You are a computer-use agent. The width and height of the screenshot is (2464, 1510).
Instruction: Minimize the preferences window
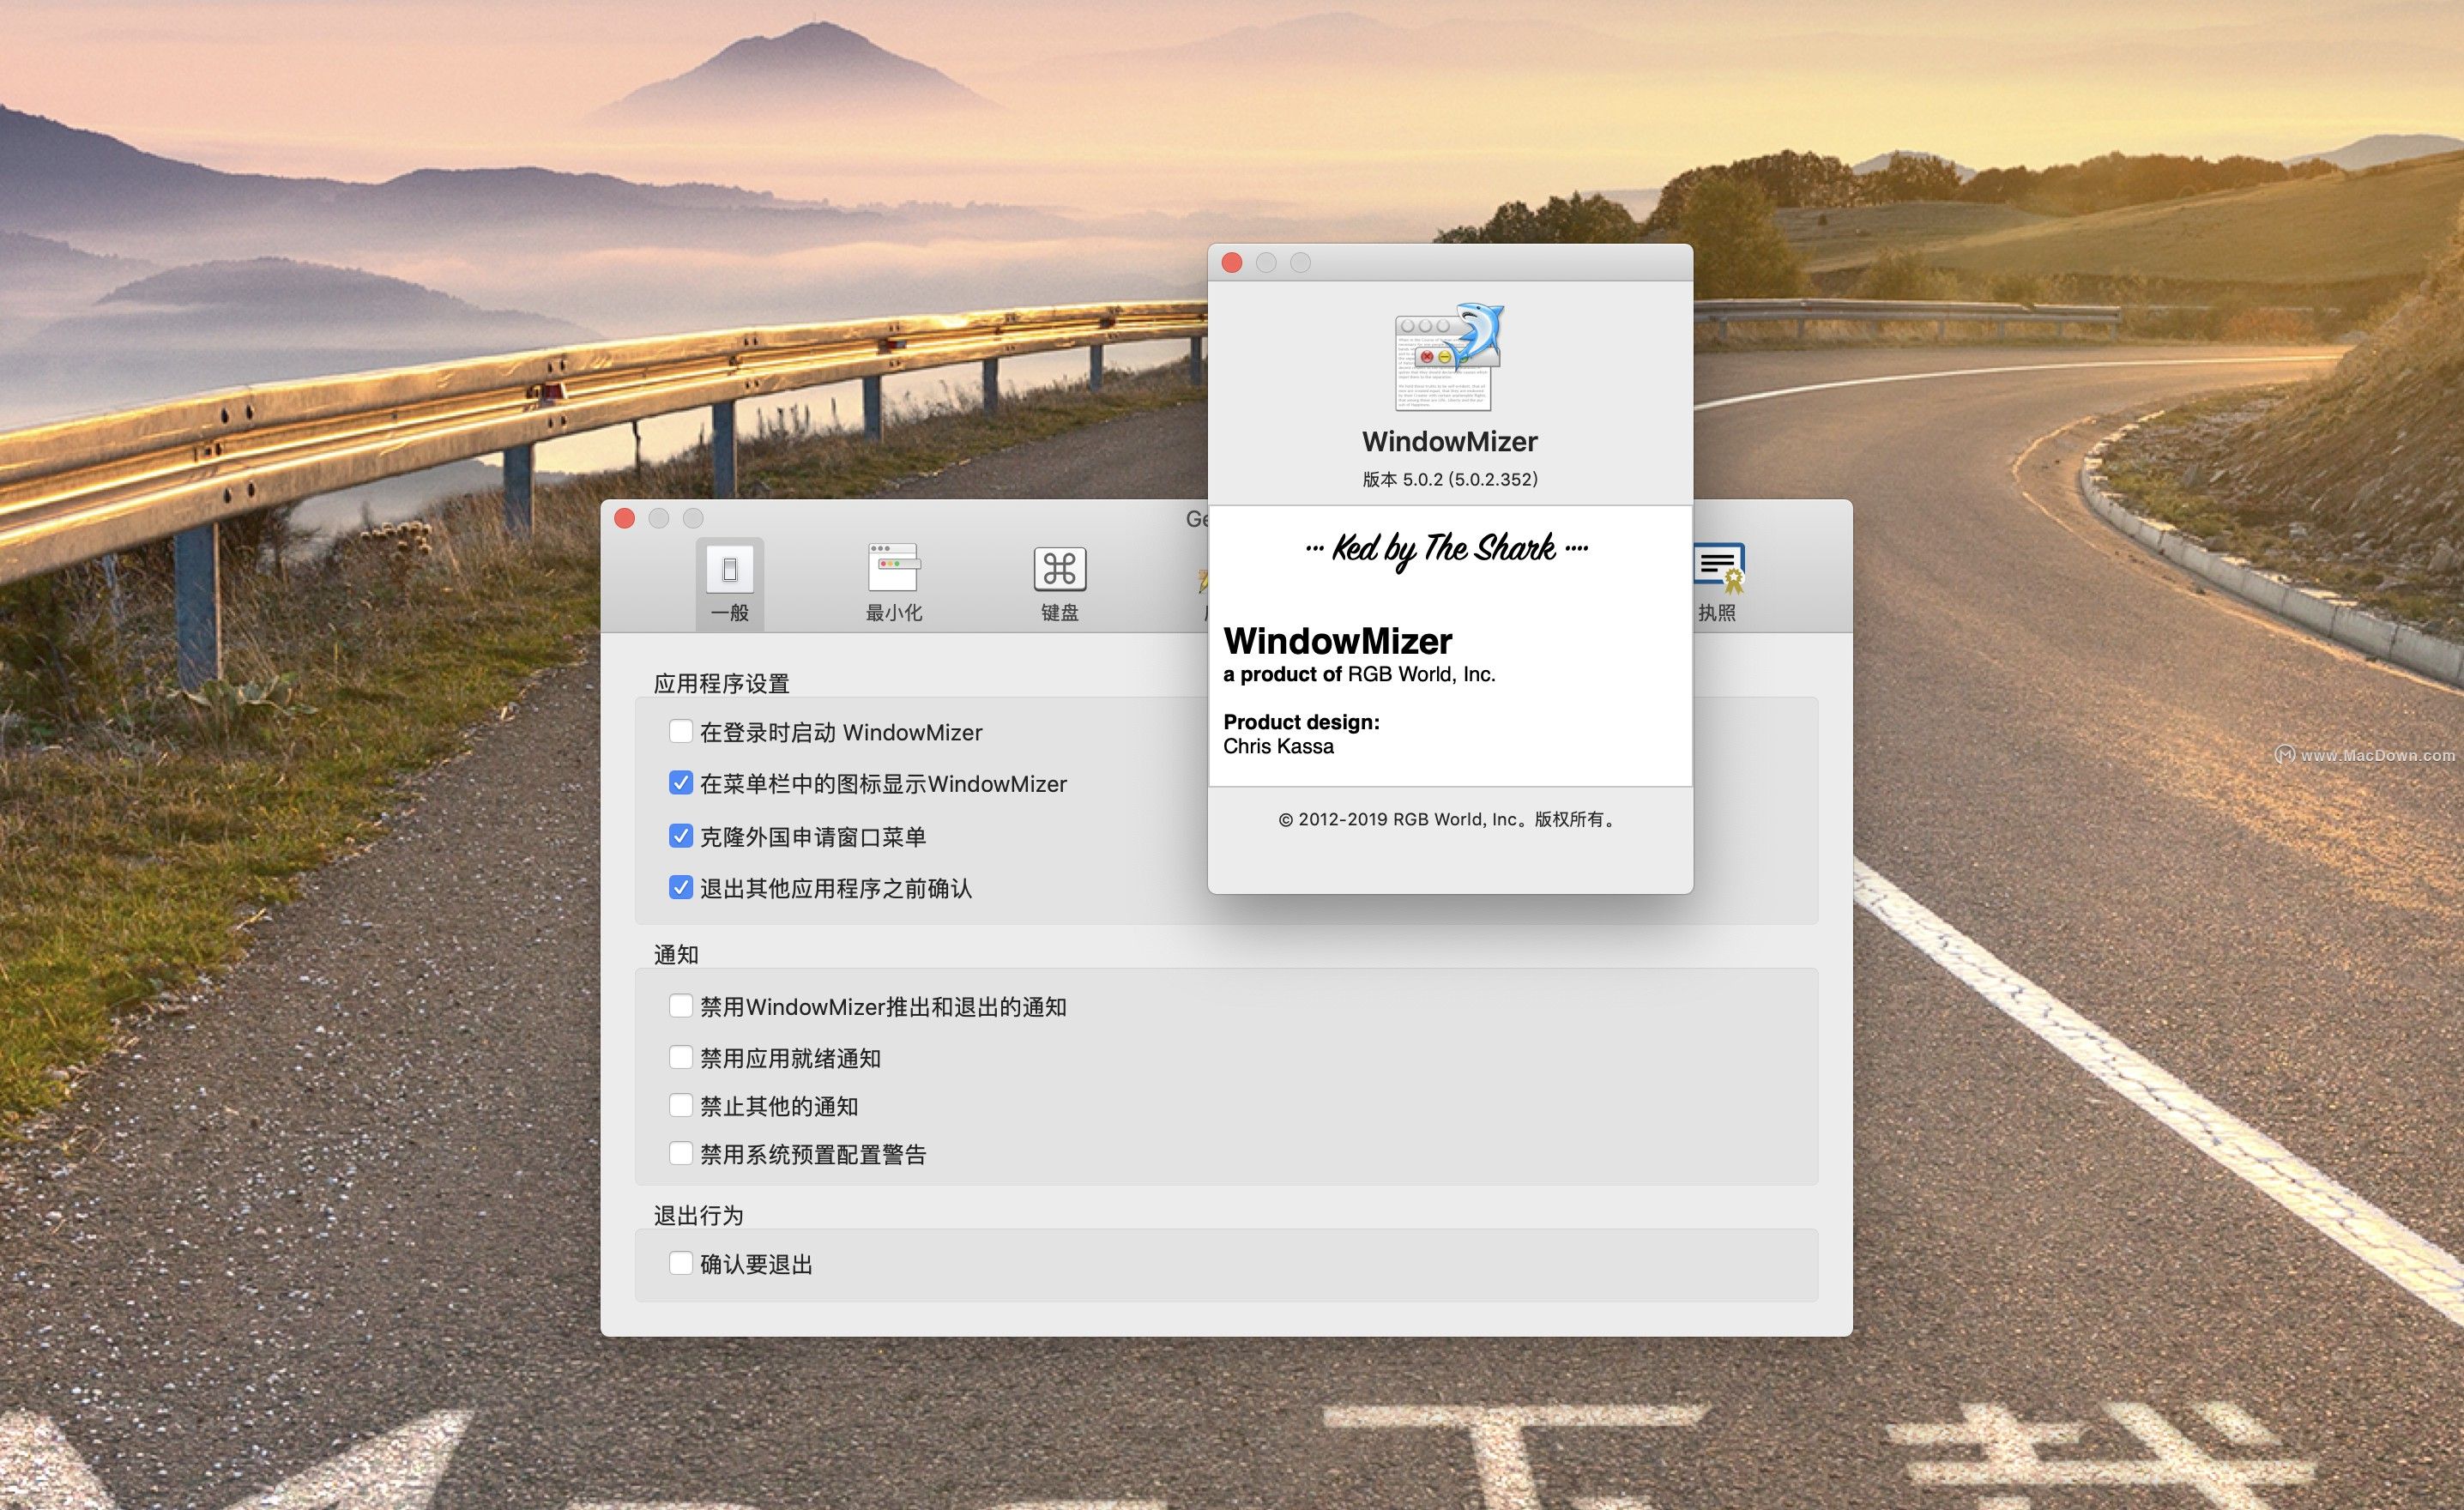(659, 518)
